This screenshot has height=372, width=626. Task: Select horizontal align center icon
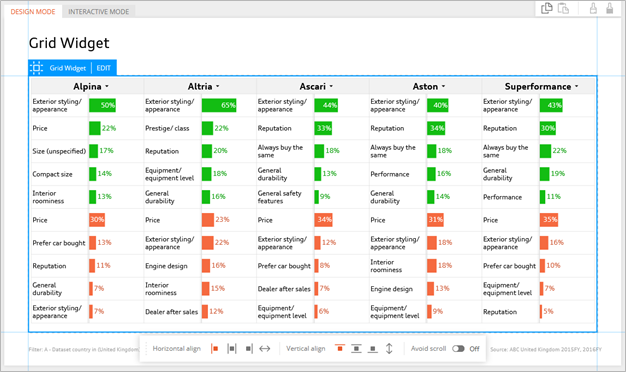tap(232, 348)
